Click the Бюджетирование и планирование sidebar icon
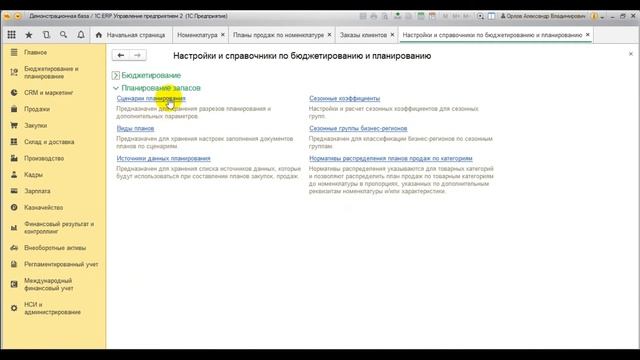This screenshot has height=360, width=640. pyautogui.click(x=14, y=72)
